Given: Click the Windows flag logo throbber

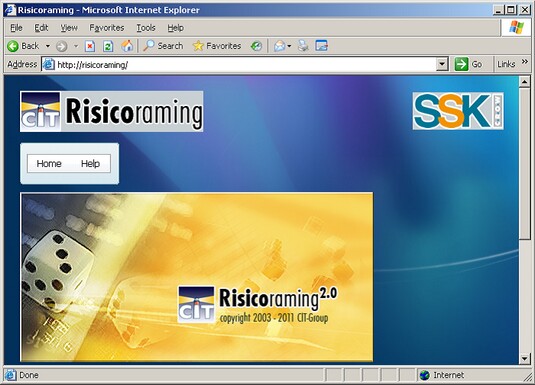Looking at the screenshot, I should point(516,28).
